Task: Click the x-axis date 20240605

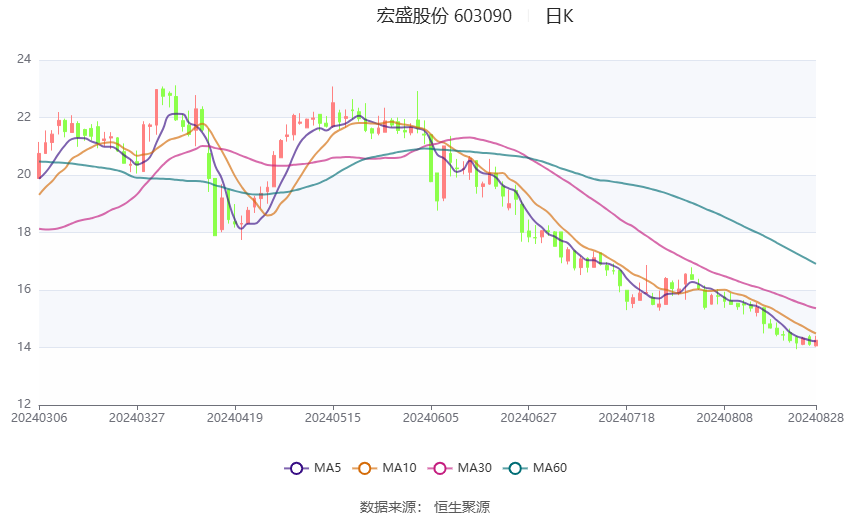Action: coord(430,418)
